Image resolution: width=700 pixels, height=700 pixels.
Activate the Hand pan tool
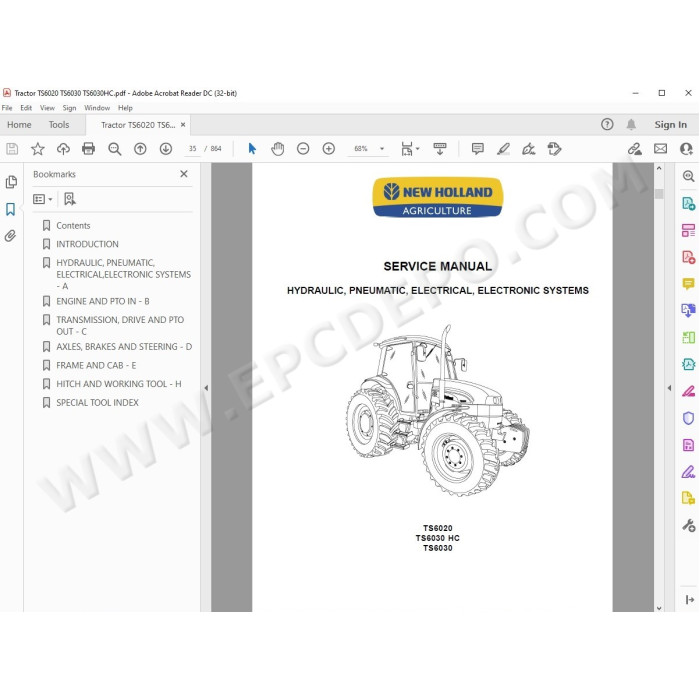click(278, 149)
